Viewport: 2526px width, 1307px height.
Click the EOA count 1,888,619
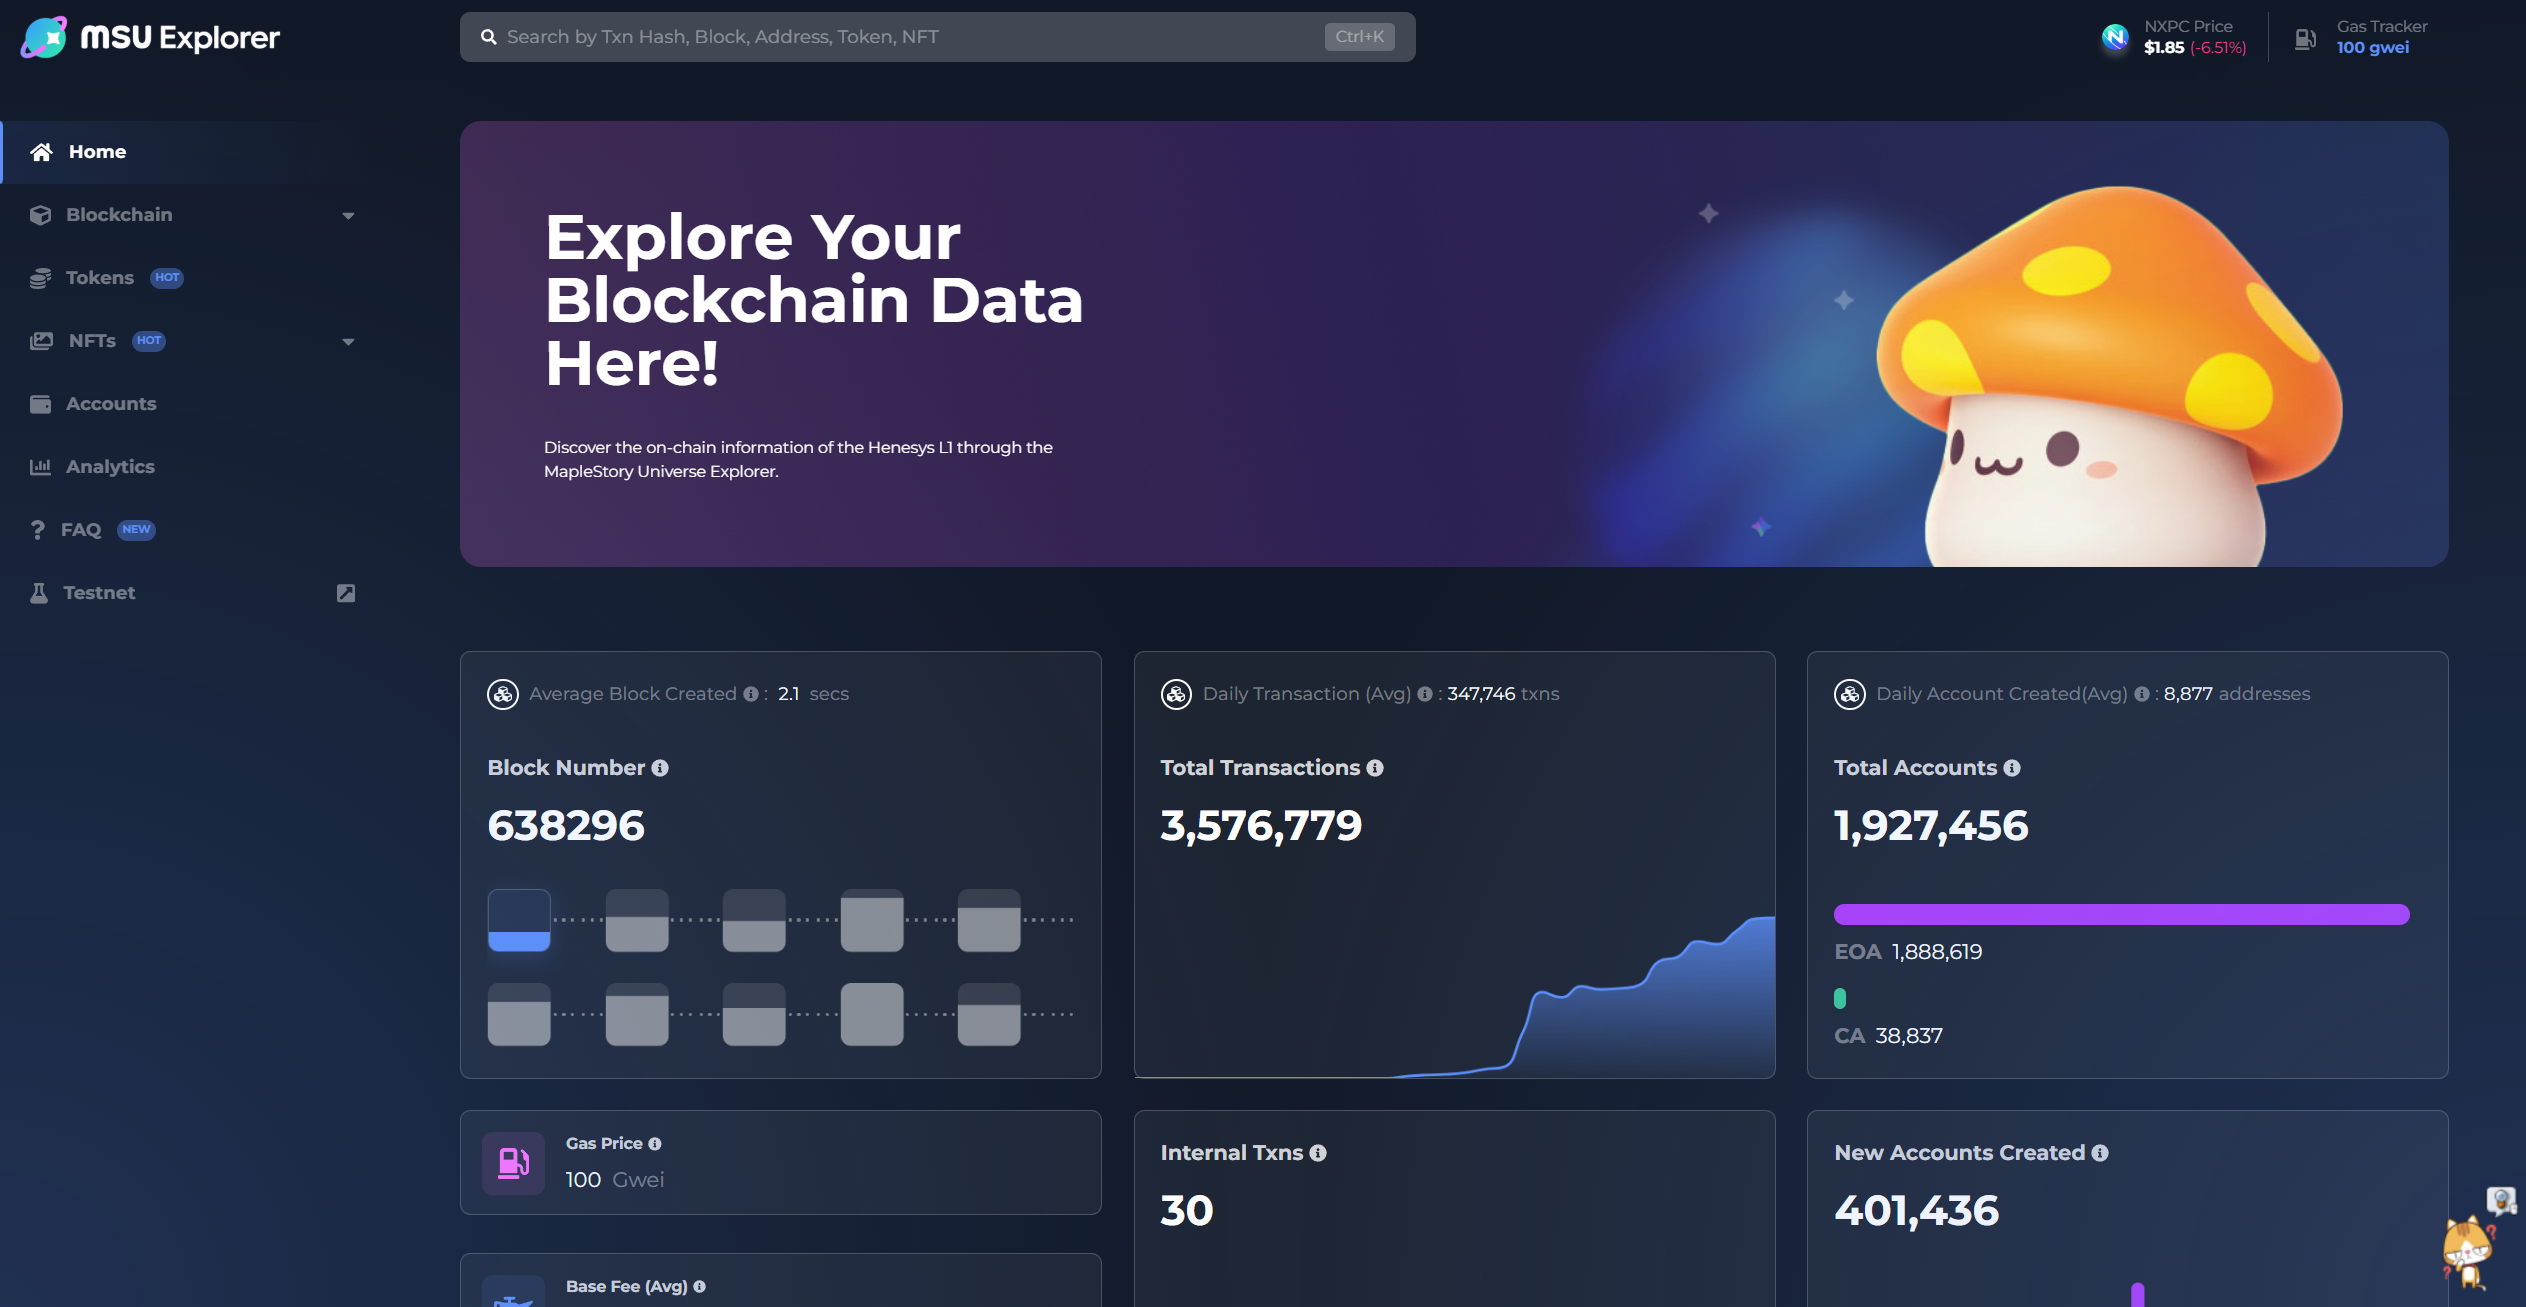point(1937,952)
